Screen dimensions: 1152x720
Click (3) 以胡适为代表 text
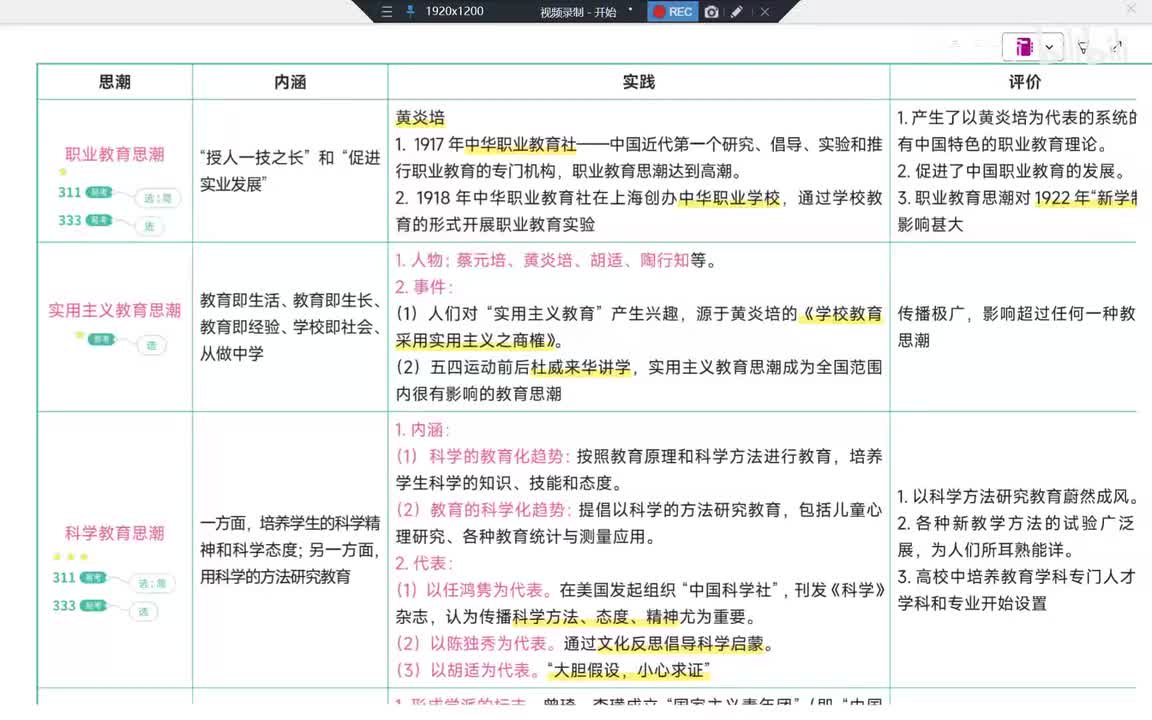(467, 670)
